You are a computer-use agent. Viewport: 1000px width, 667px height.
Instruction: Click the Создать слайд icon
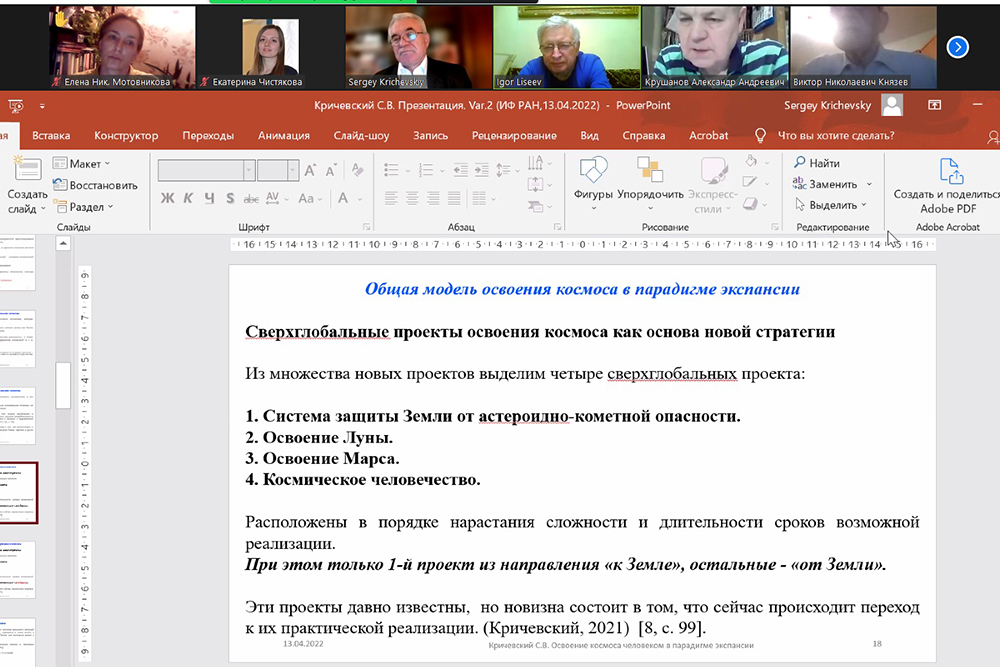click(x=26, y=172)
